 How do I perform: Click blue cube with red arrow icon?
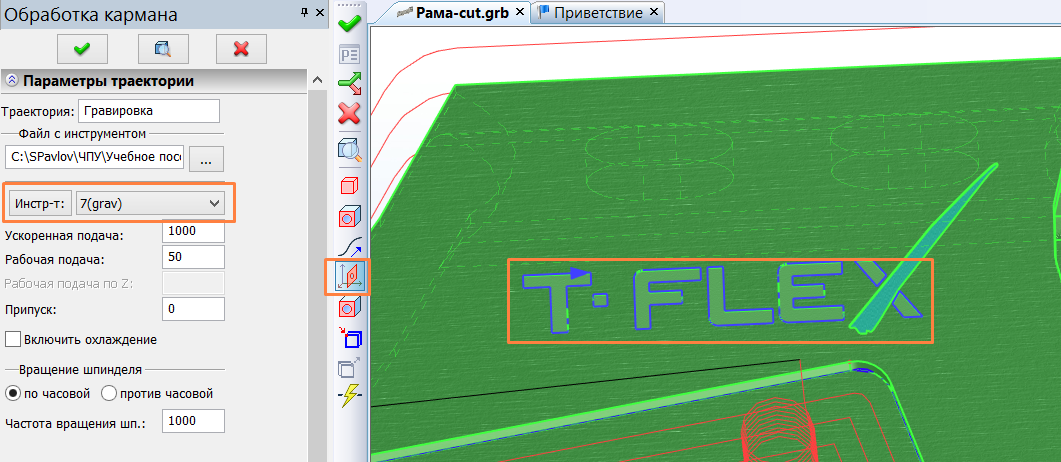[x=349, y=337]
